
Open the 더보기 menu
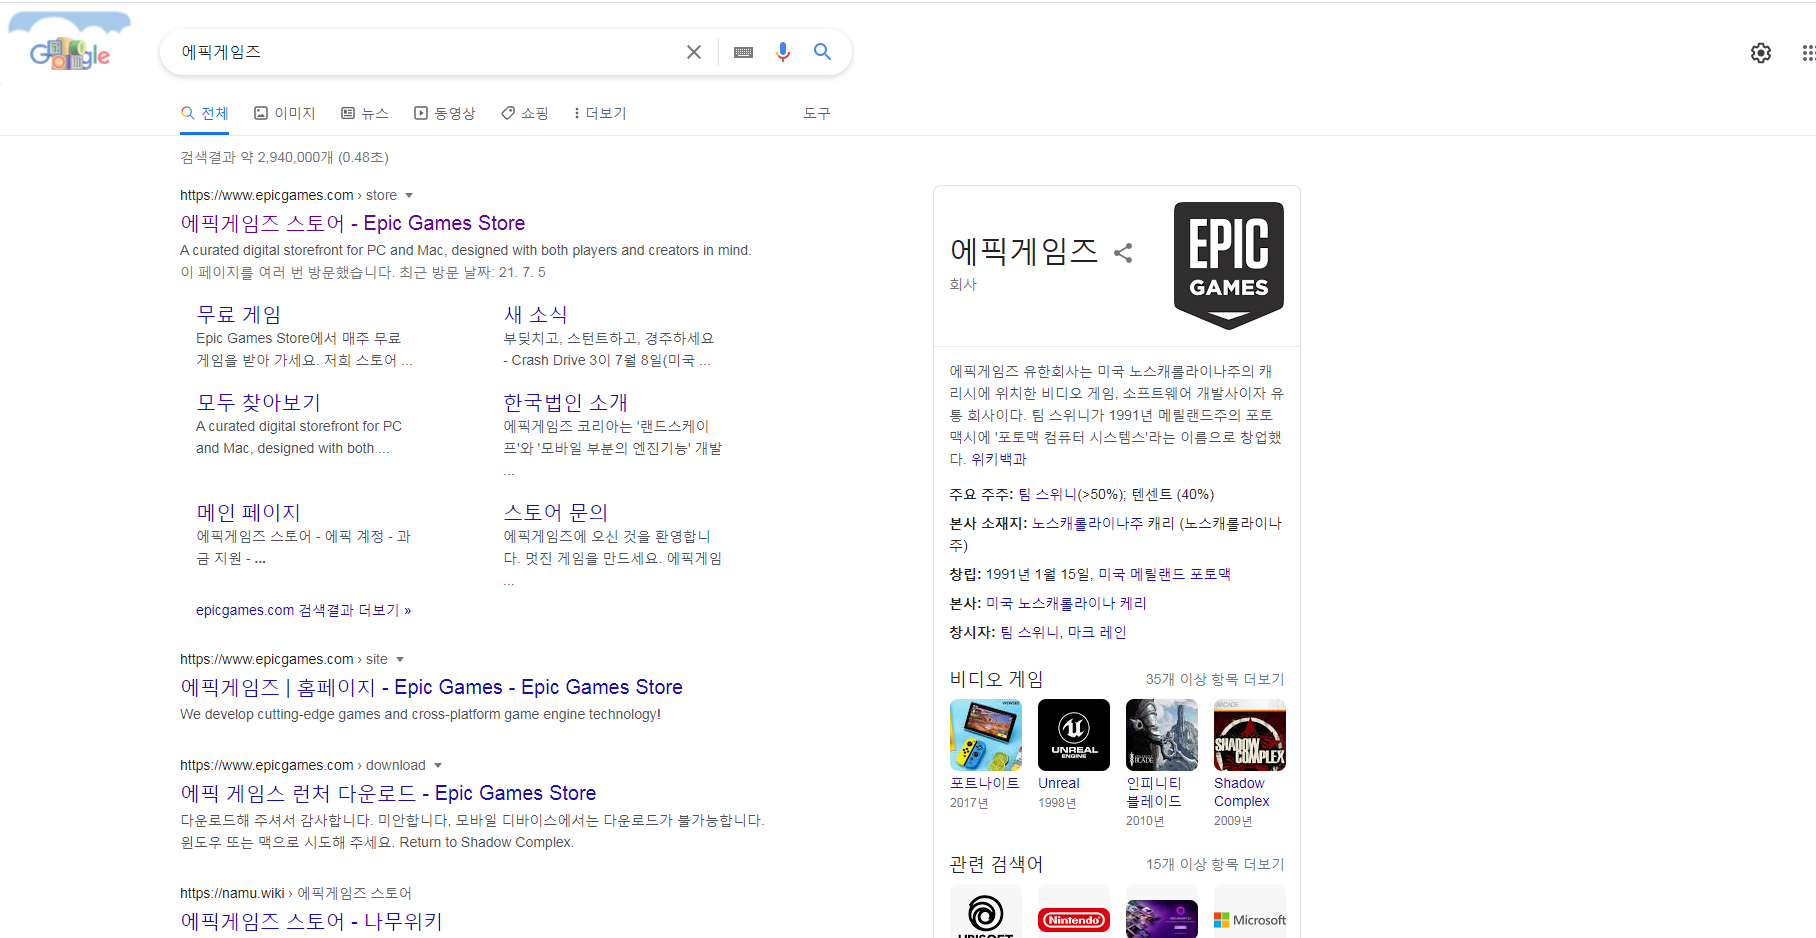[x=600, y=113]
